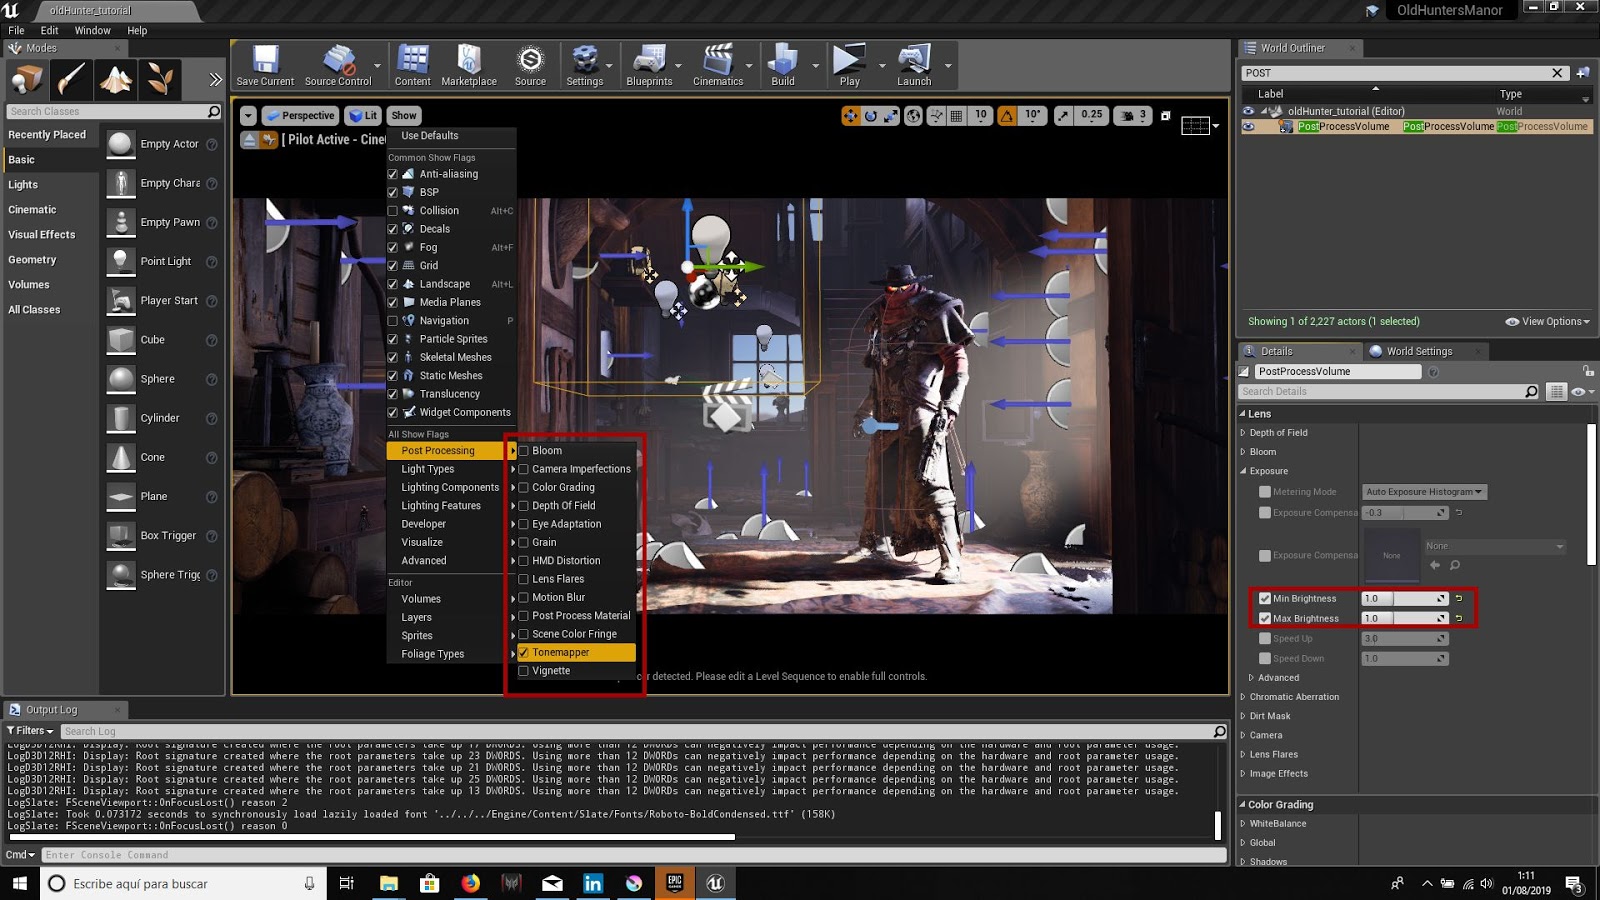Select the Landscape mode icon
Screen dimensions: 1600x900
point(115,80)
